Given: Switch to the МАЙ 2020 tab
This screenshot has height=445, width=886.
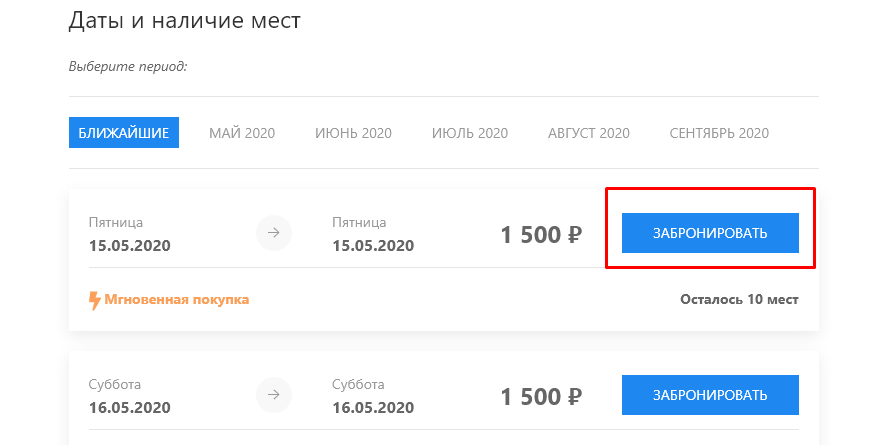Looking at the screenshot, I should click(242, 133).
